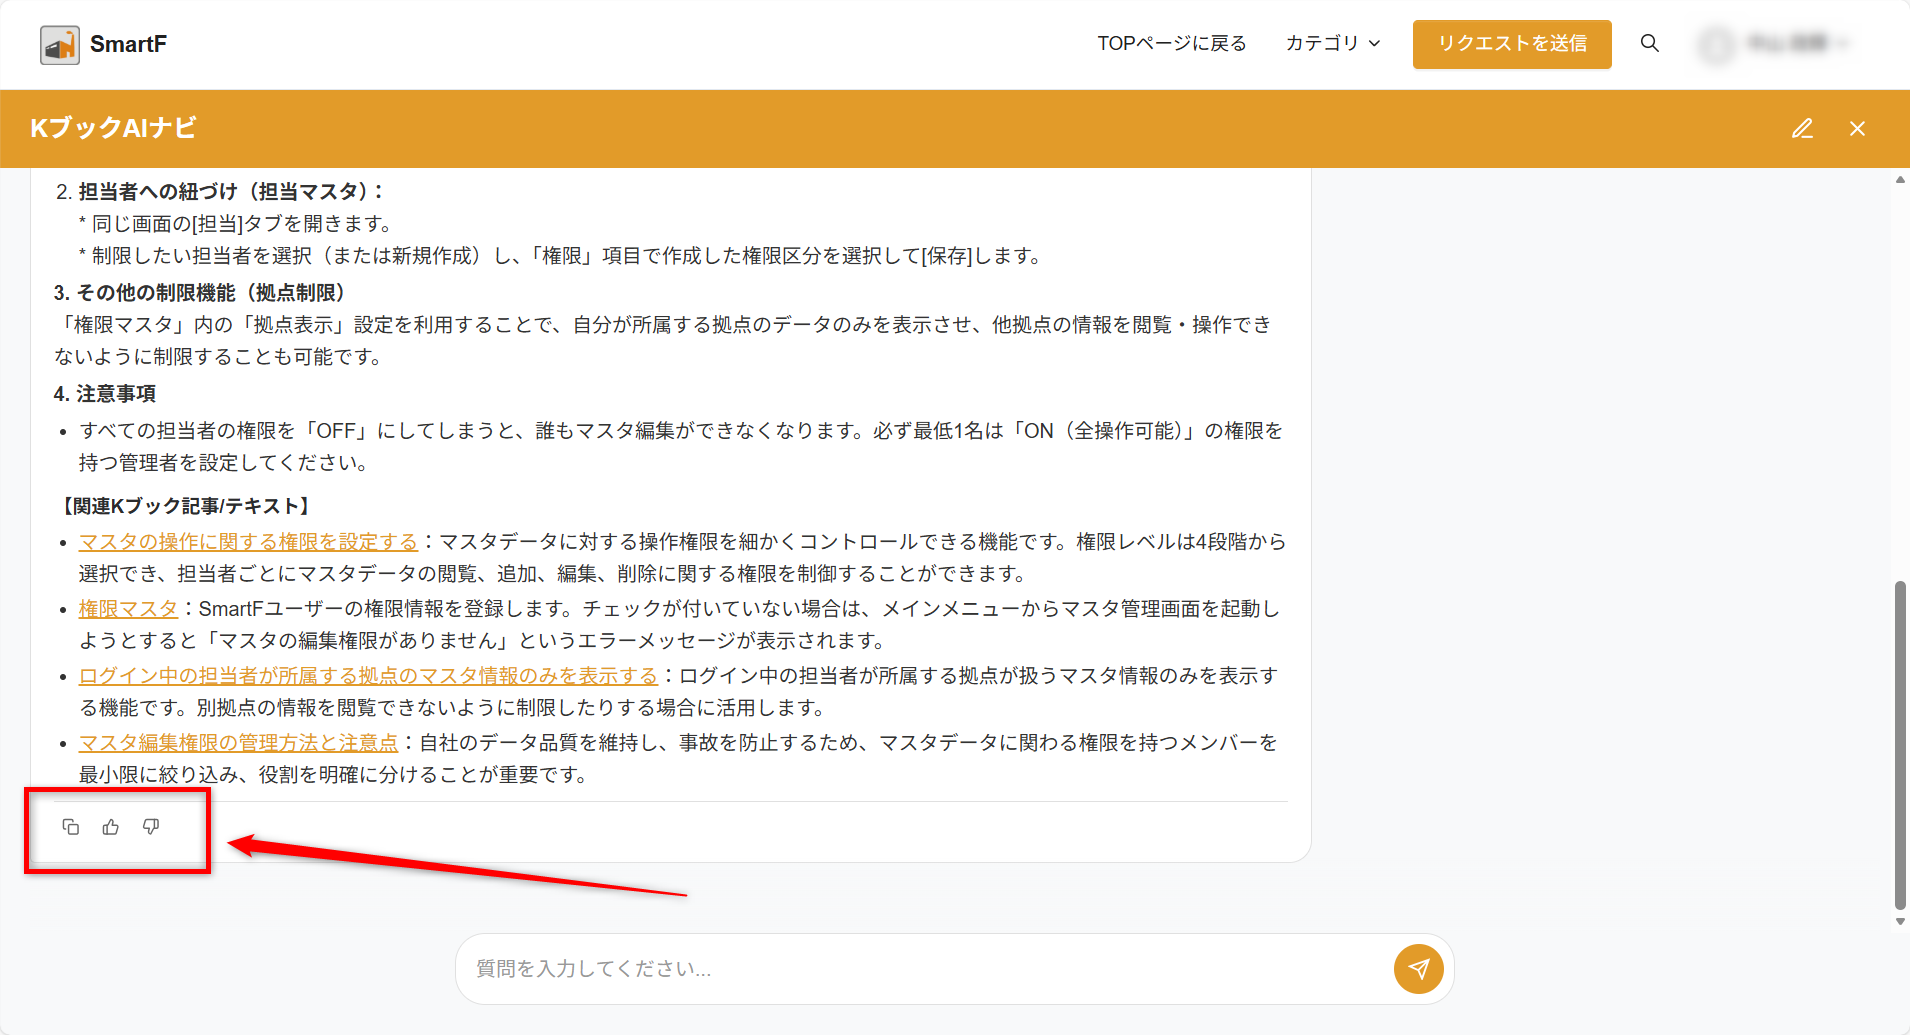The image size is (1910, 1035).
Task: Go to TOPページに戻る
Action: tap(1171, 43)
